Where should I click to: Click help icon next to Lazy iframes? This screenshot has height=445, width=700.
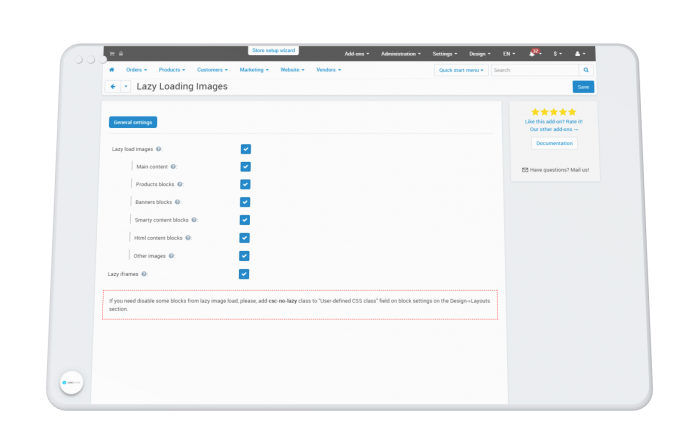pyautogui.click(x=144, y=274)
